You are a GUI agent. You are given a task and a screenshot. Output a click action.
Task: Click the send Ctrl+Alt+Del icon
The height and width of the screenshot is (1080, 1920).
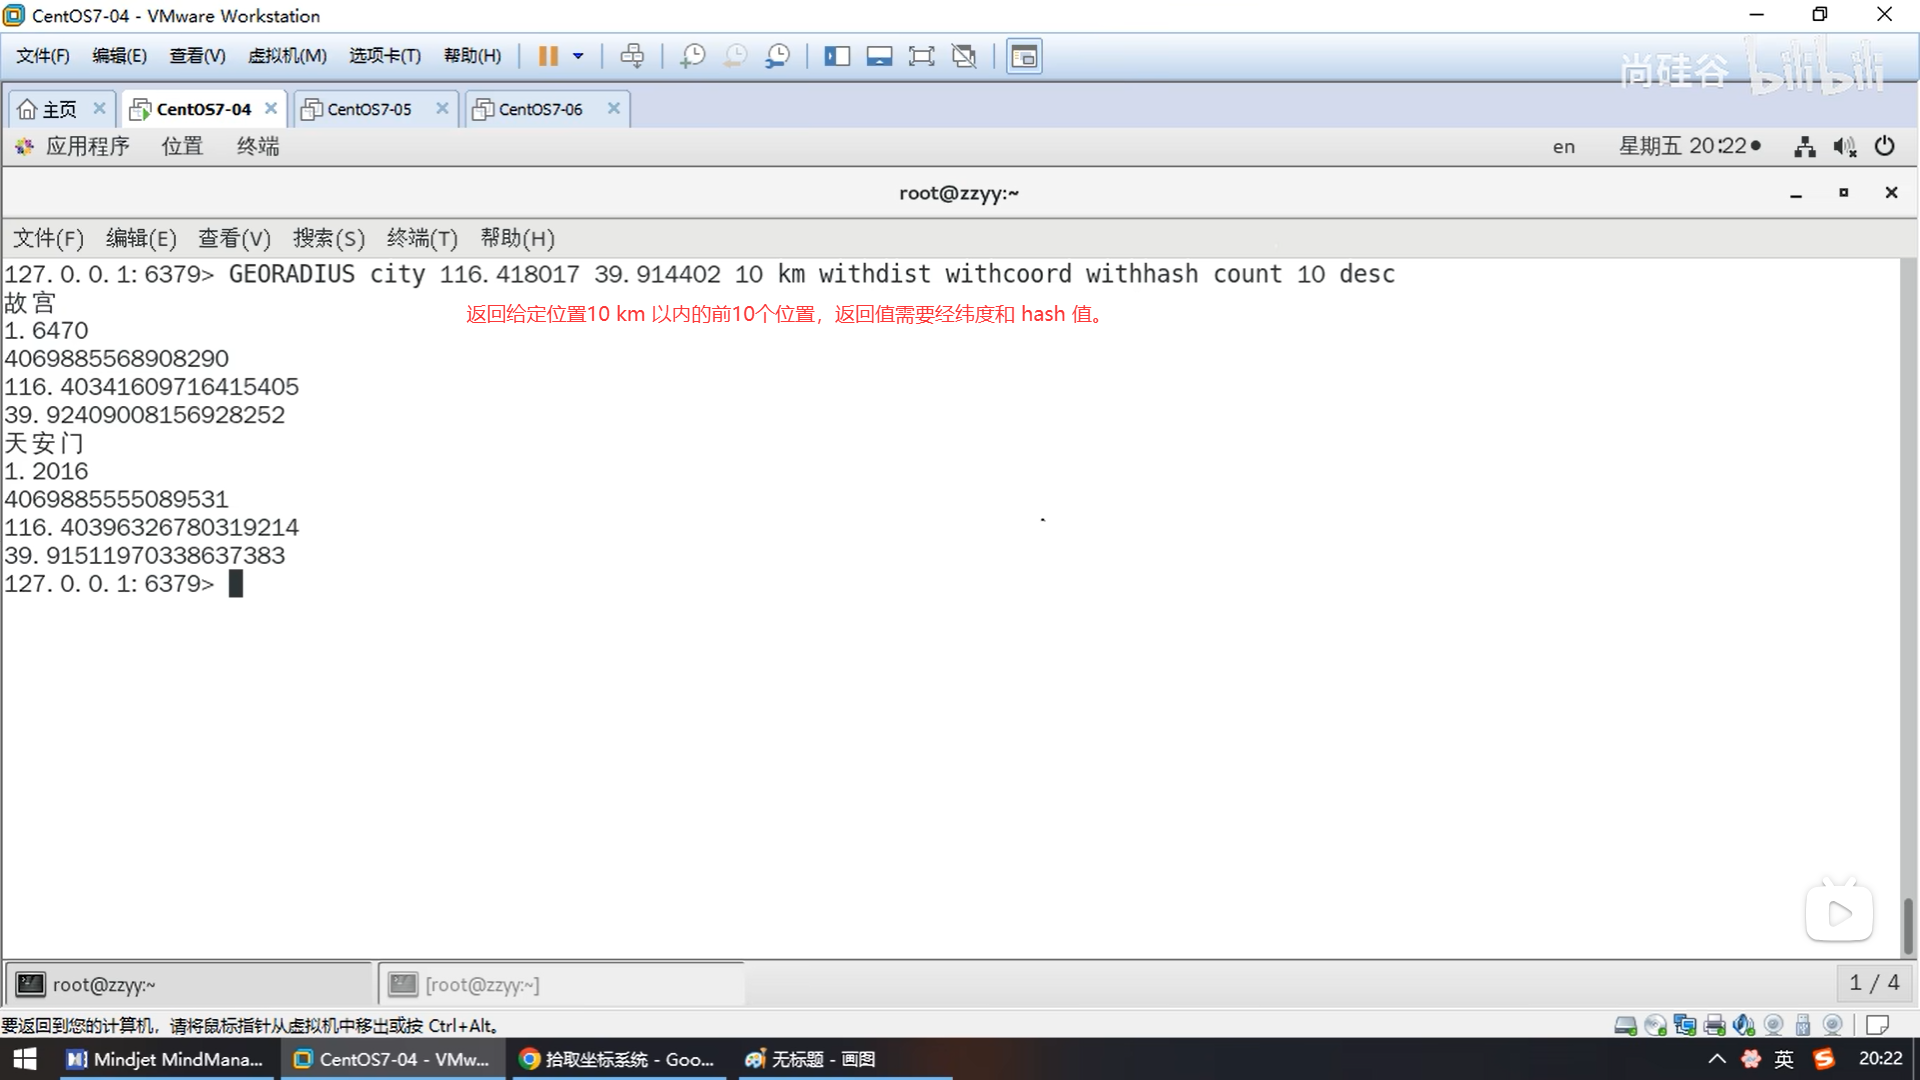[632, 56]
